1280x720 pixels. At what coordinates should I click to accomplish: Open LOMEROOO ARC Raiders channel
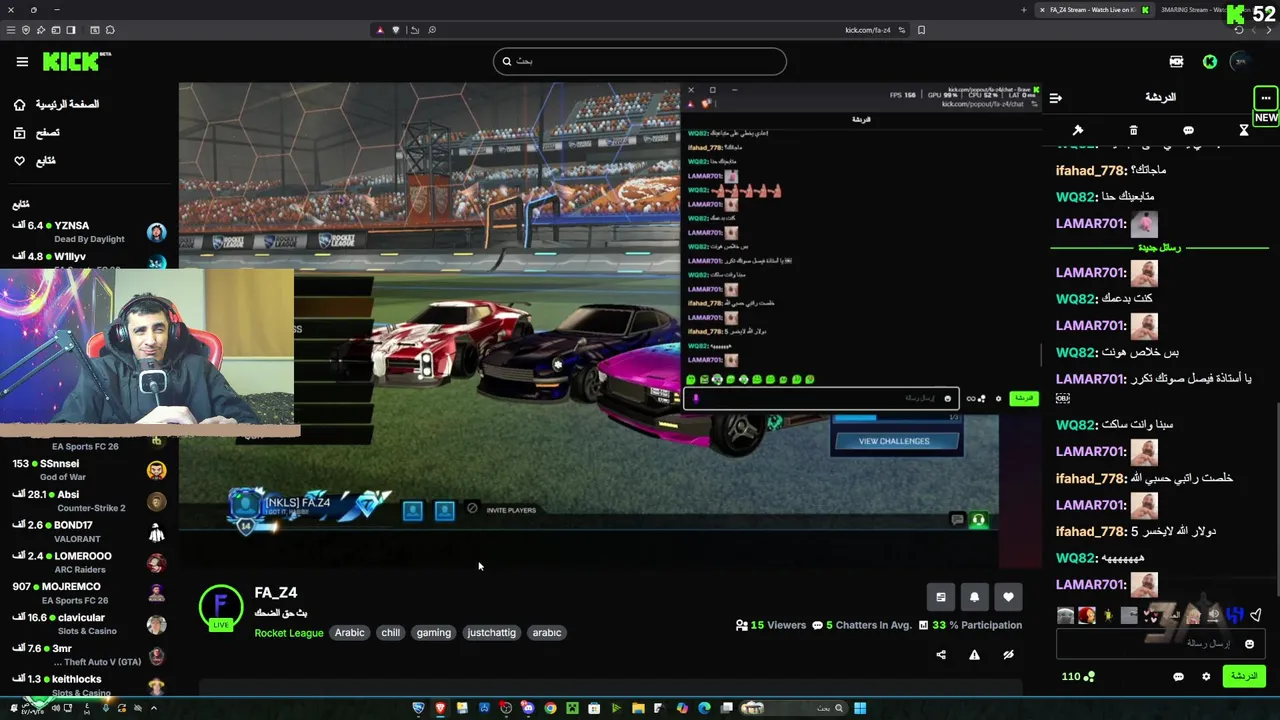tap(89, 562)
